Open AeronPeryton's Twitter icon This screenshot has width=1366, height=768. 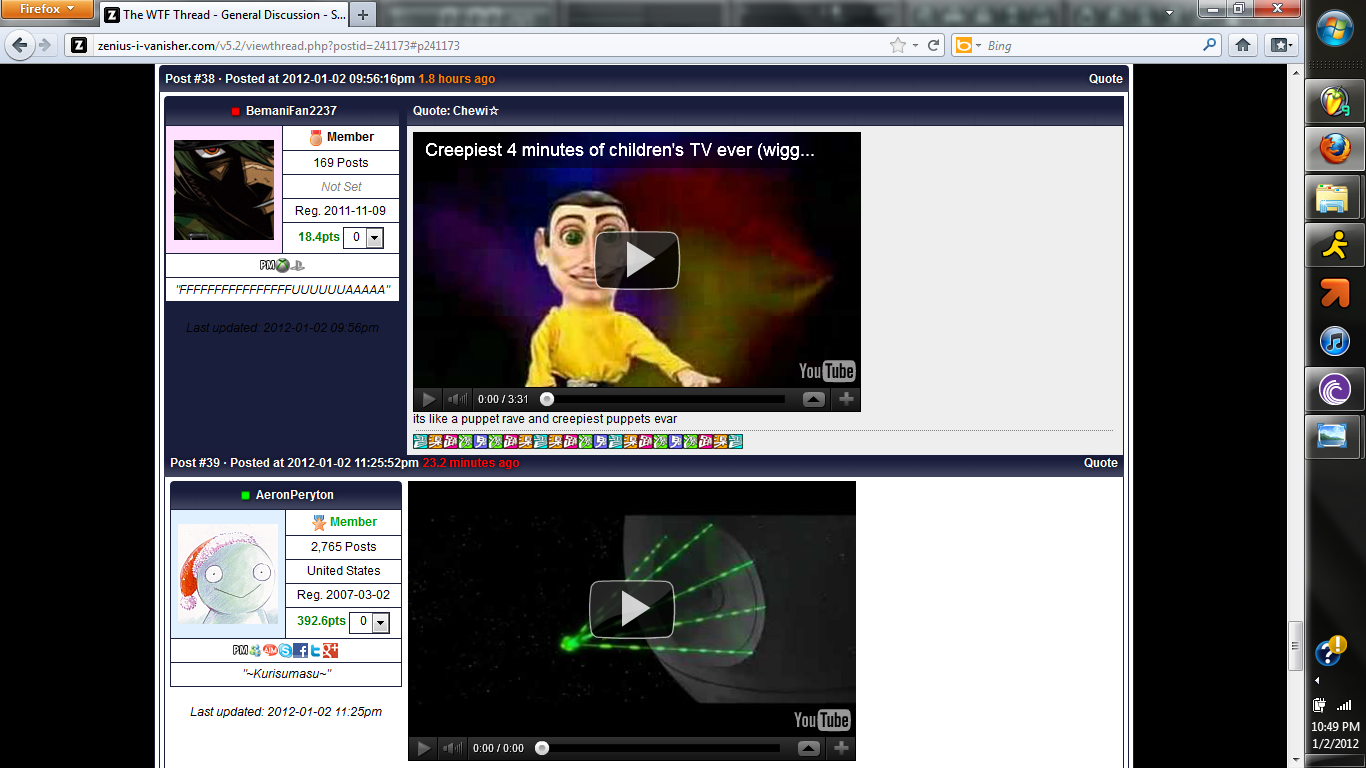(315, 650)
